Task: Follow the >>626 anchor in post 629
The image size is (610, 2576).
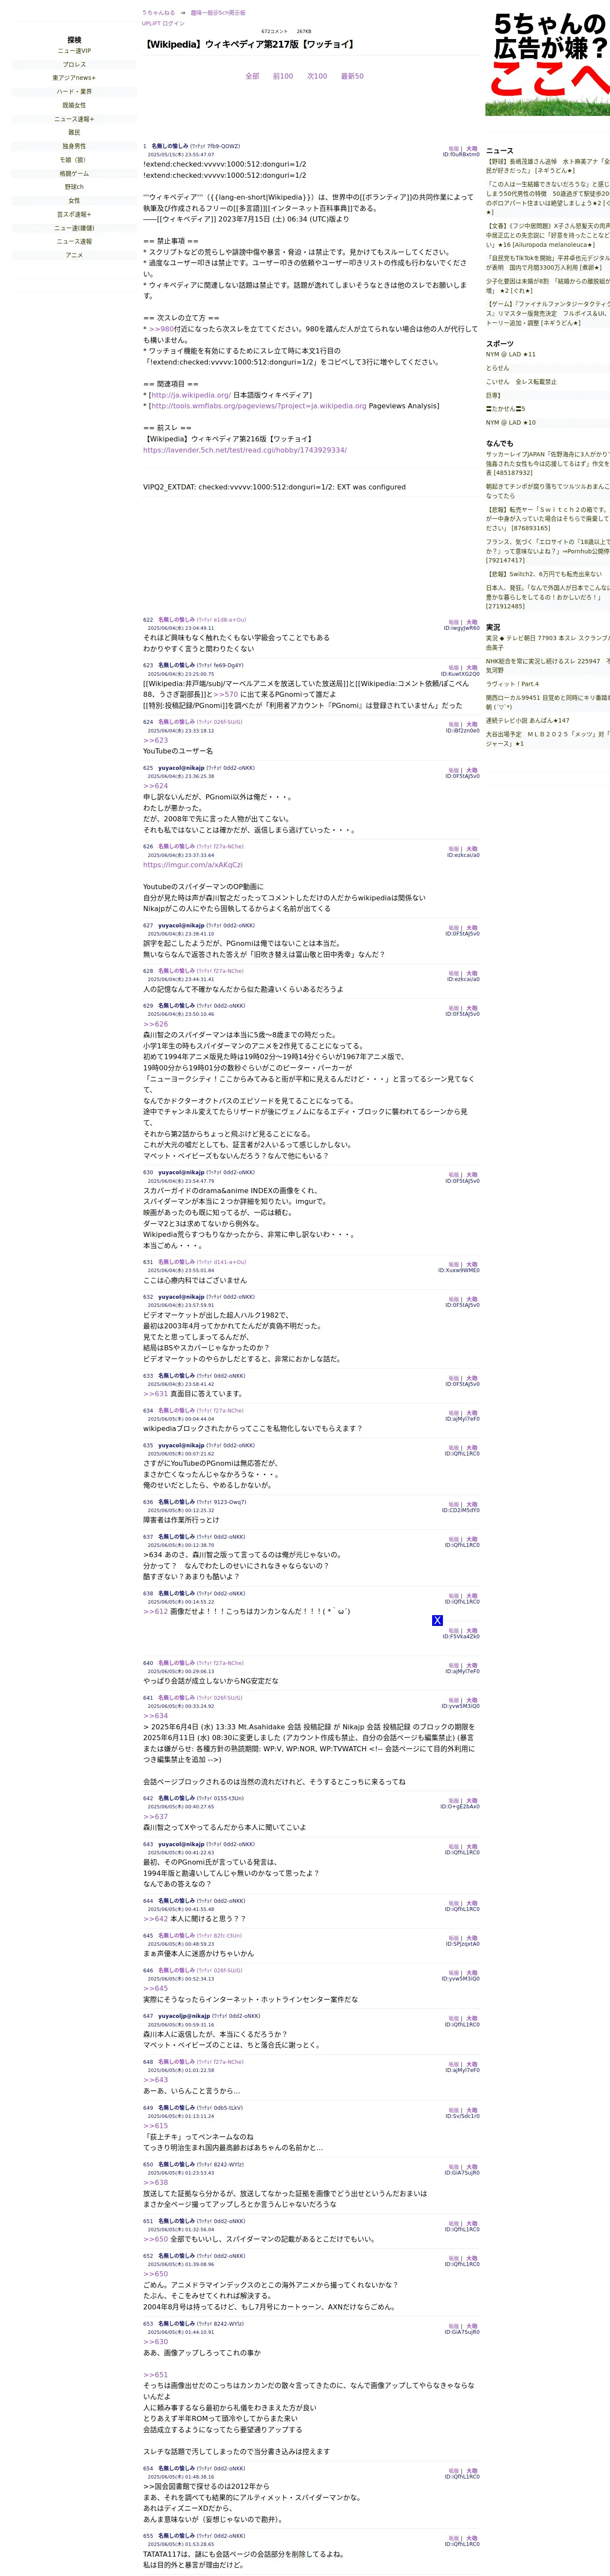Action: 155,1024
